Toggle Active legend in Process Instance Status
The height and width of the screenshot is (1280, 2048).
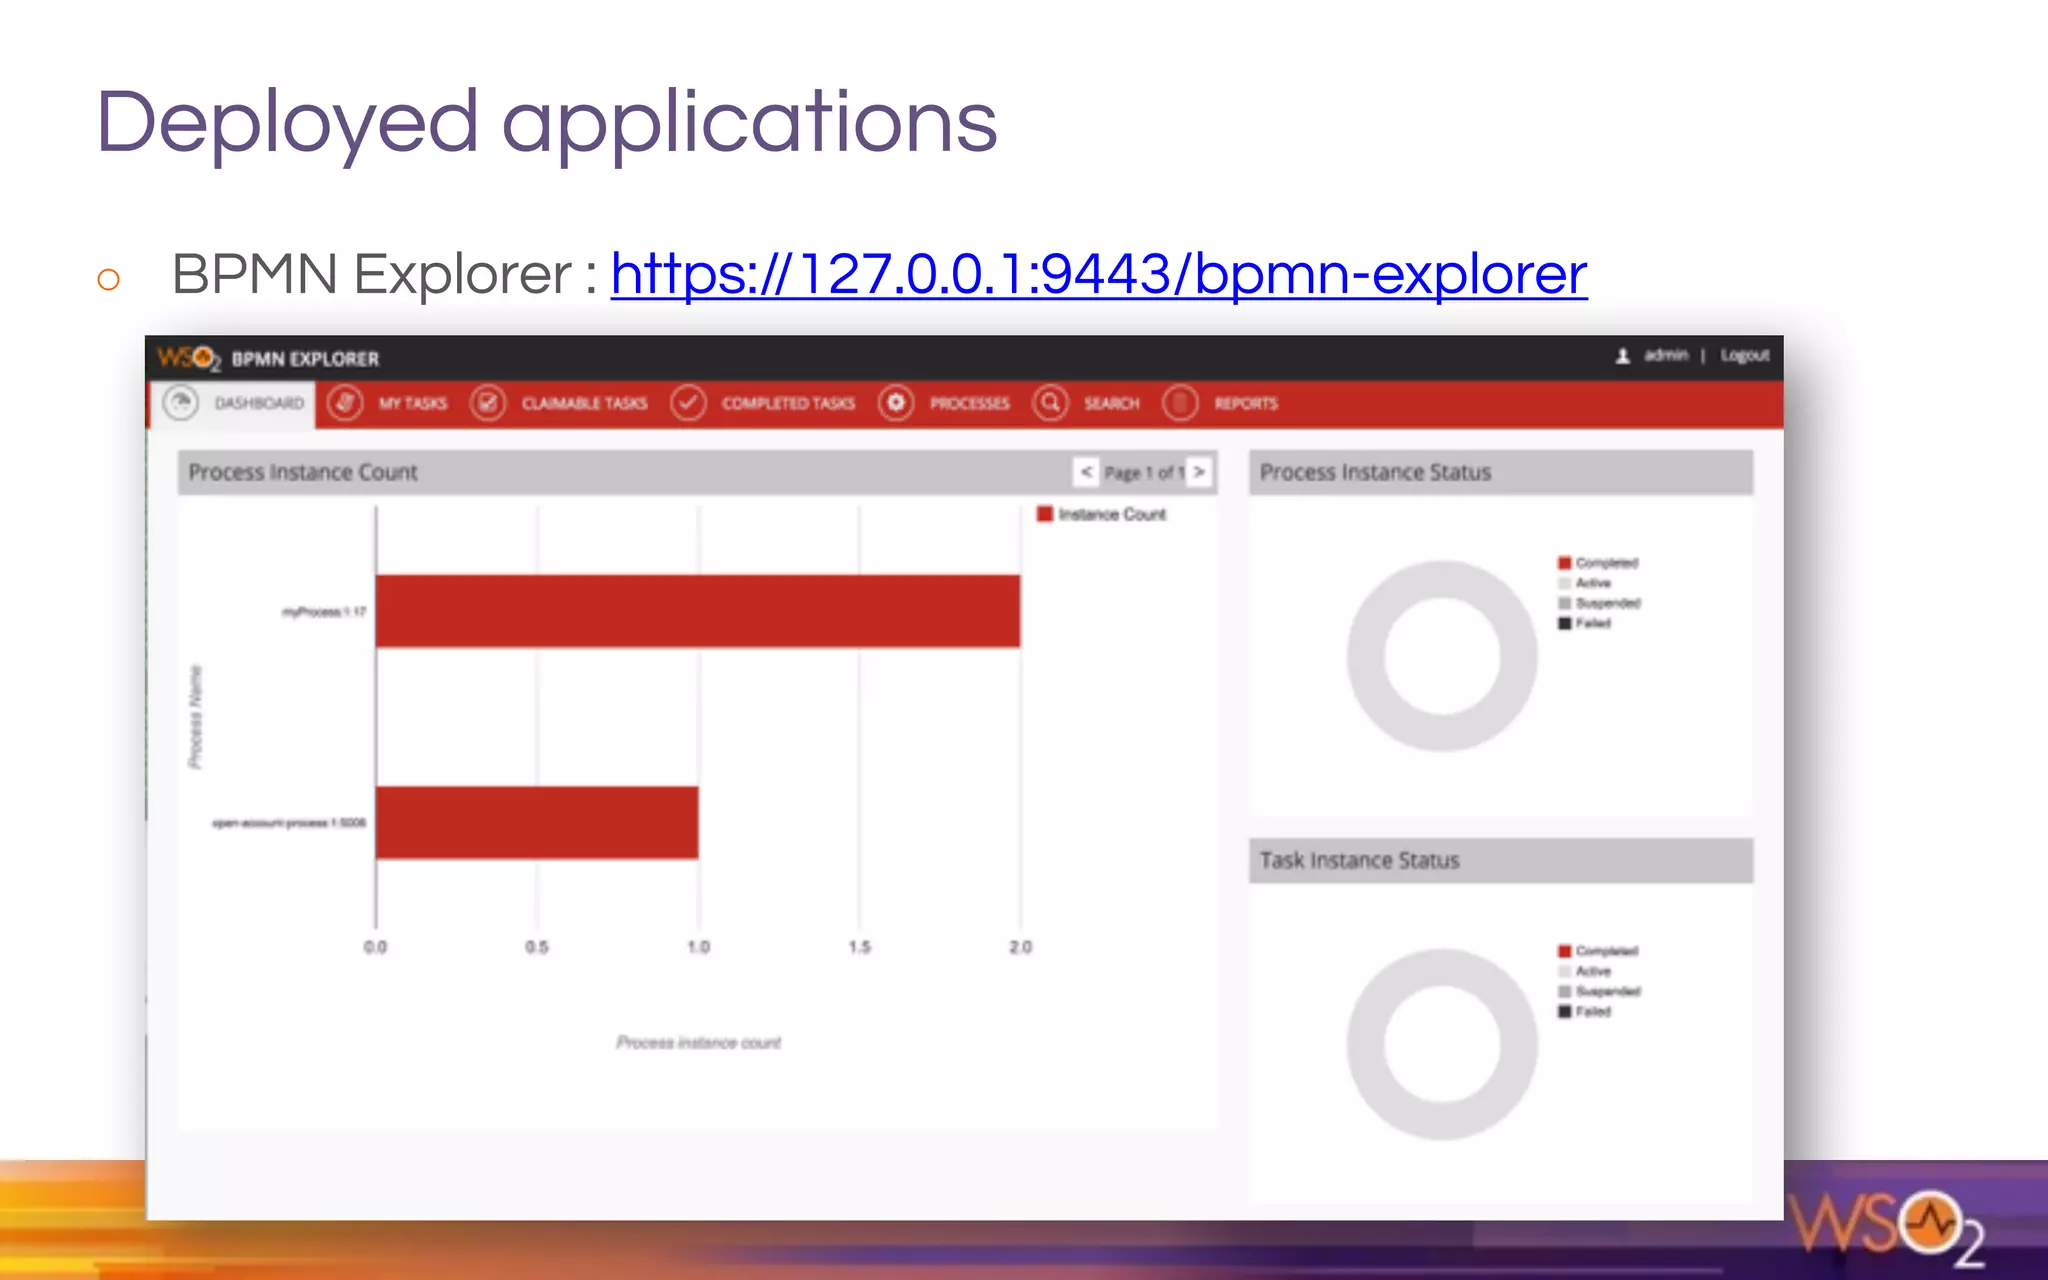pyautogui.click(x=1585, y=583)
